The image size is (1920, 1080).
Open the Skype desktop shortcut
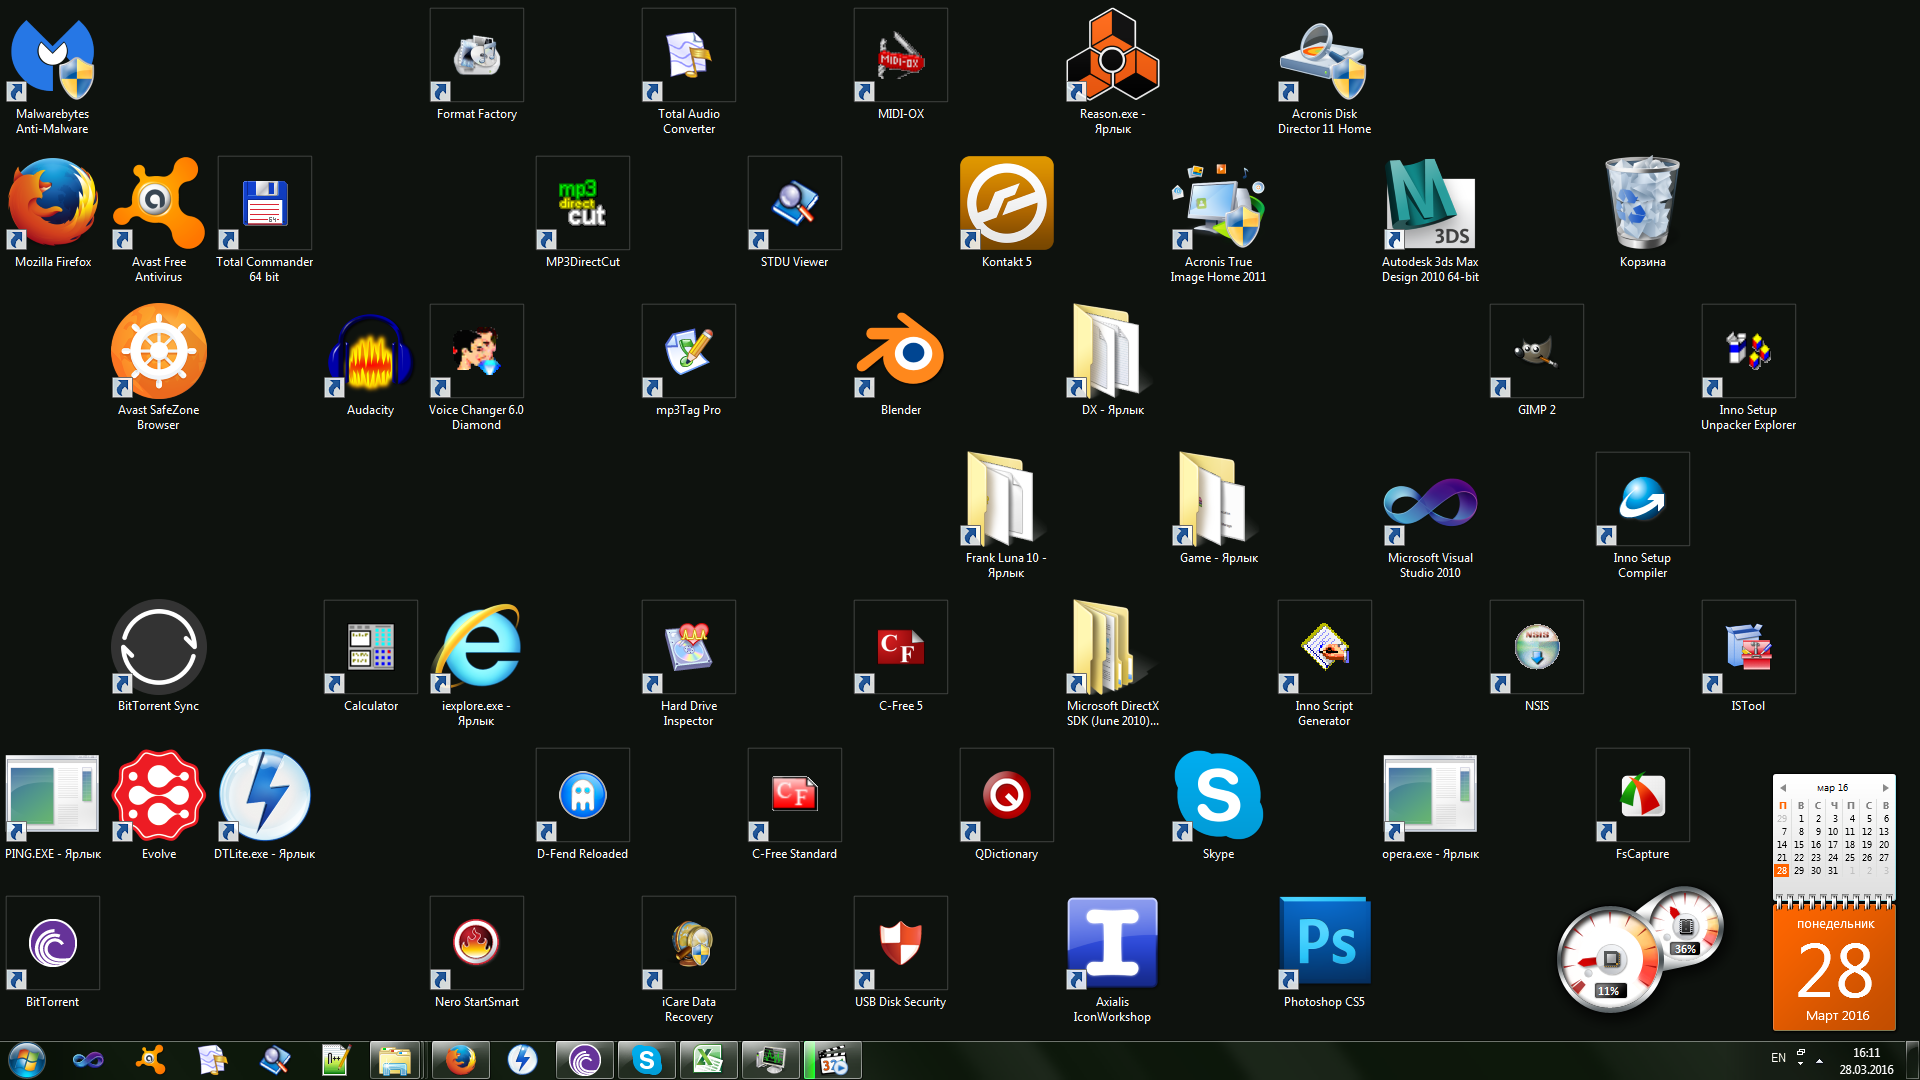(1219, 796)
